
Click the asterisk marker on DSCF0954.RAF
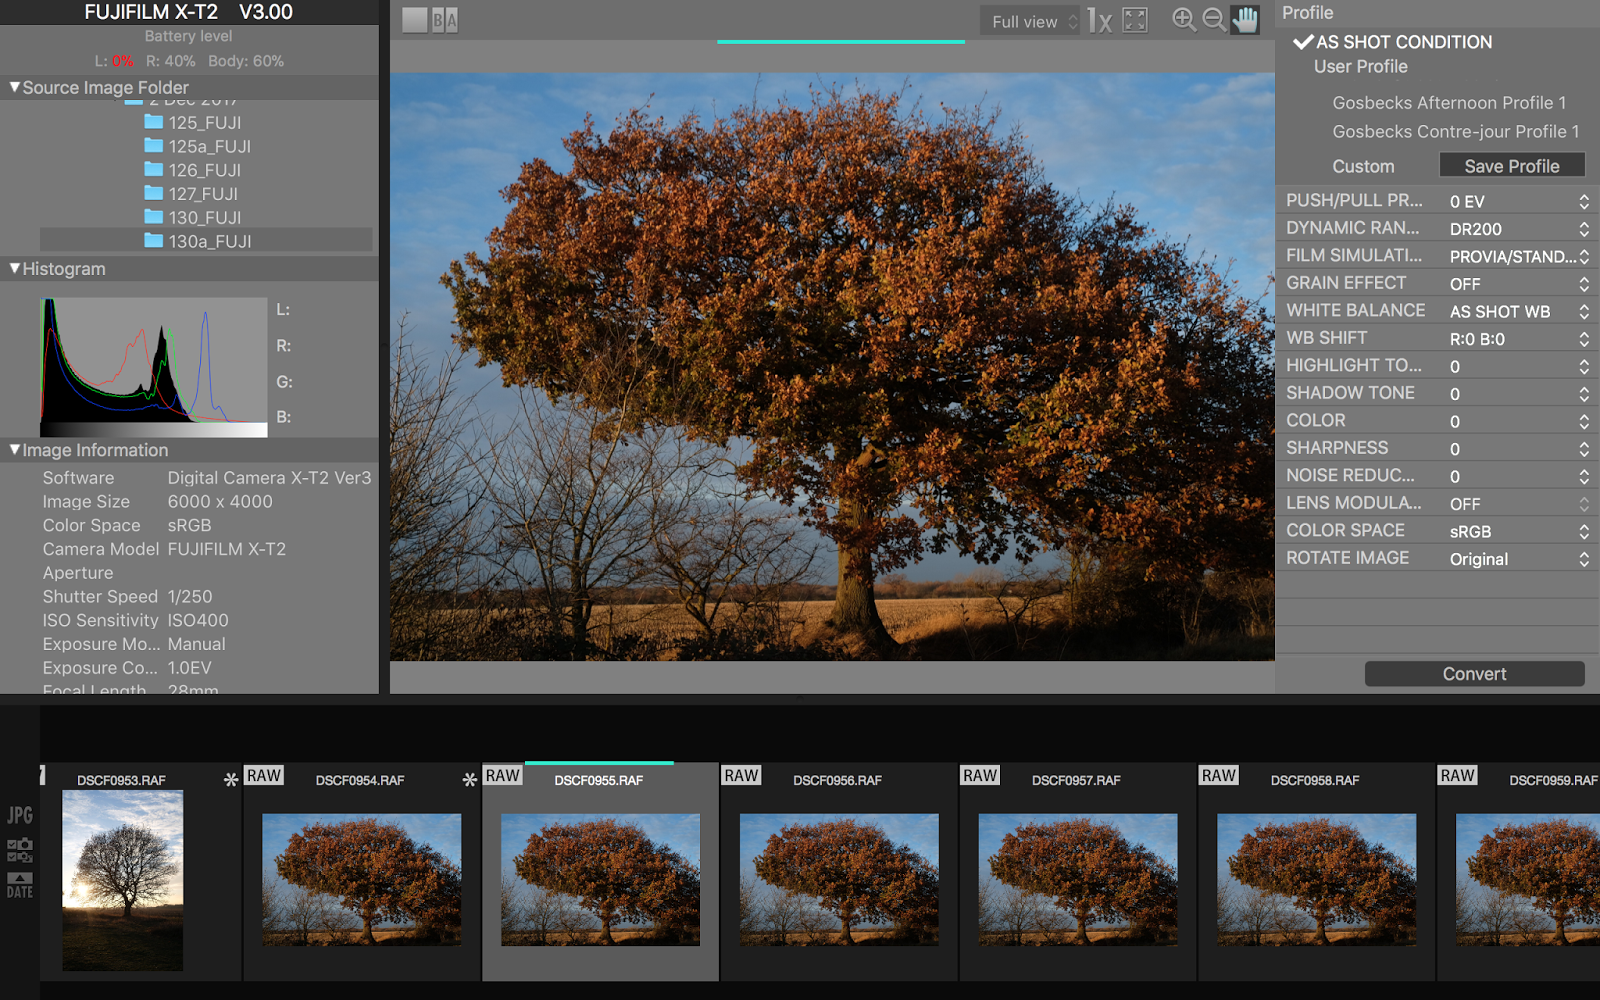click(470, 779)
